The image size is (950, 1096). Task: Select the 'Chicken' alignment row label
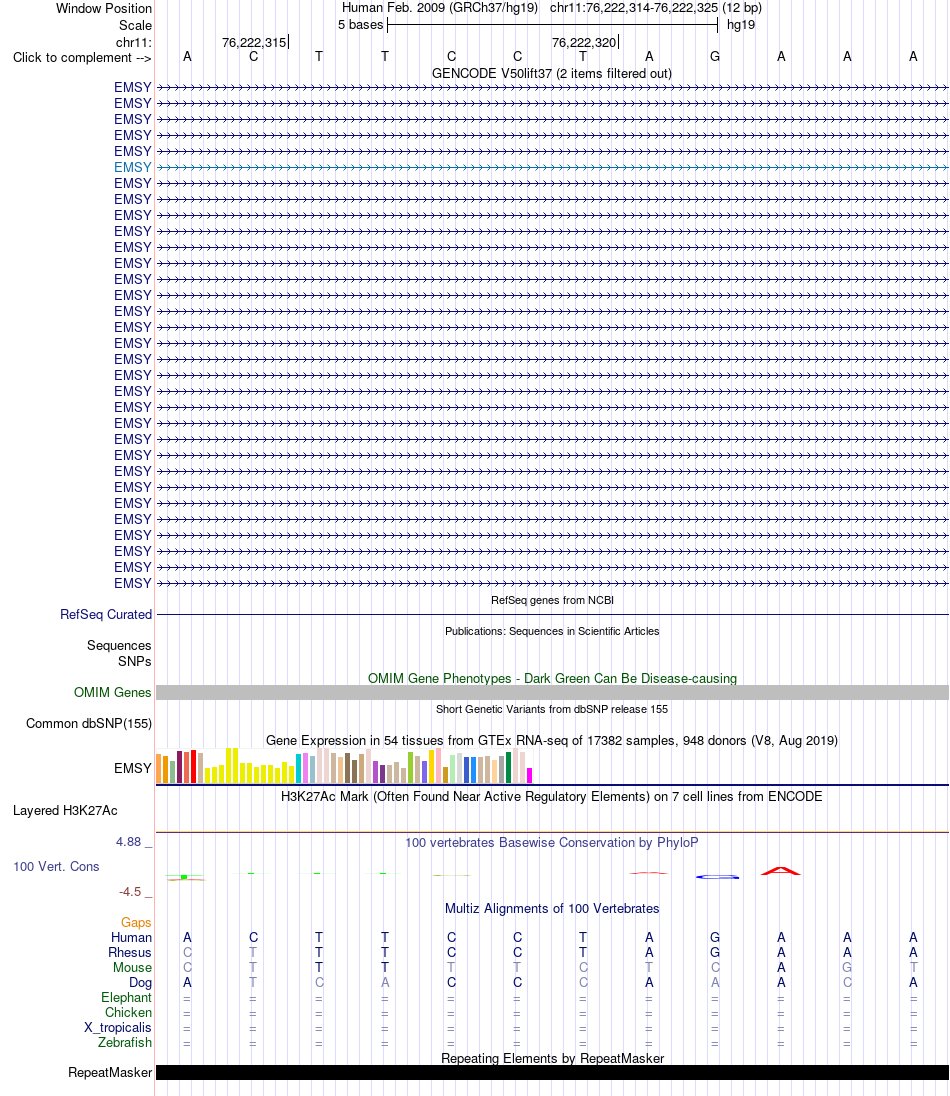coord(129,1012)
